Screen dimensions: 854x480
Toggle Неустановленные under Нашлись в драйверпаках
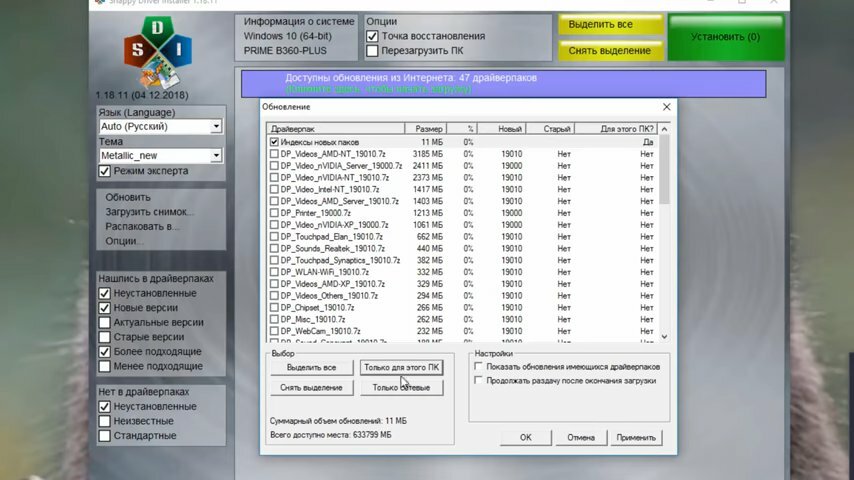[x=105, y=293]
